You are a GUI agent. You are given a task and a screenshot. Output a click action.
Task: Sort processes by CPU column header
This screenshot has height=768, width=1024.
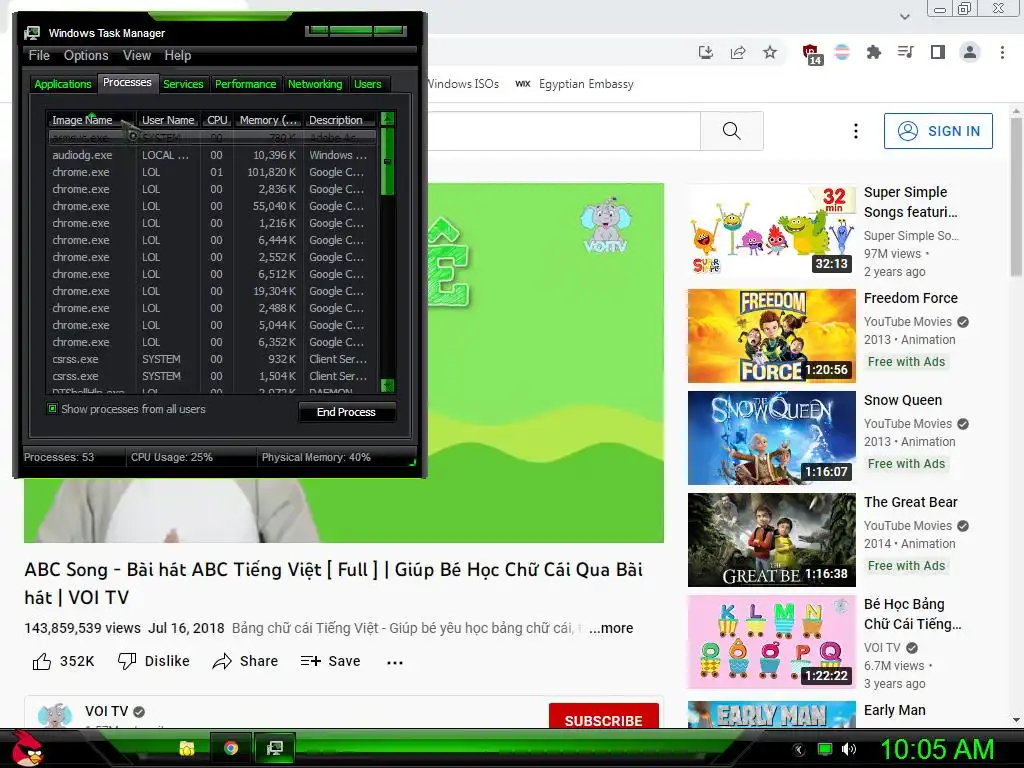pos(217,120)
